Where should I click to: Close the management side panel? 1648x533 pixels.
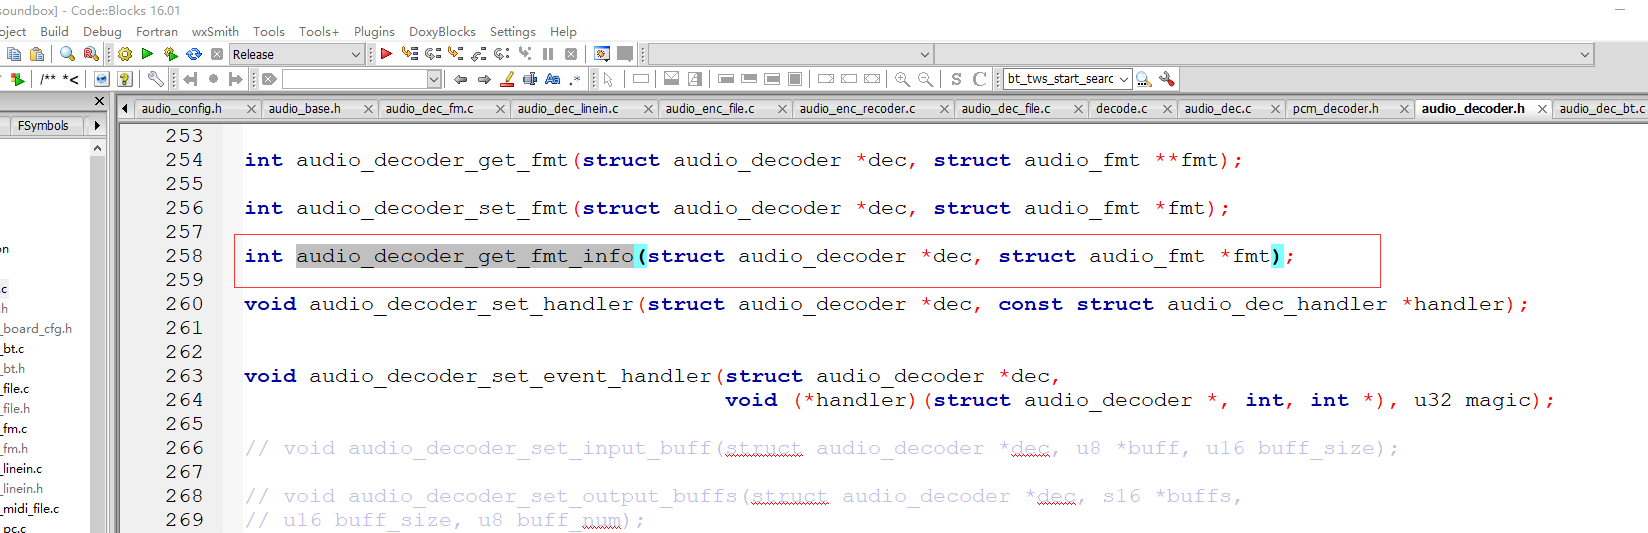pyautogui.click(x=98, y=101)
